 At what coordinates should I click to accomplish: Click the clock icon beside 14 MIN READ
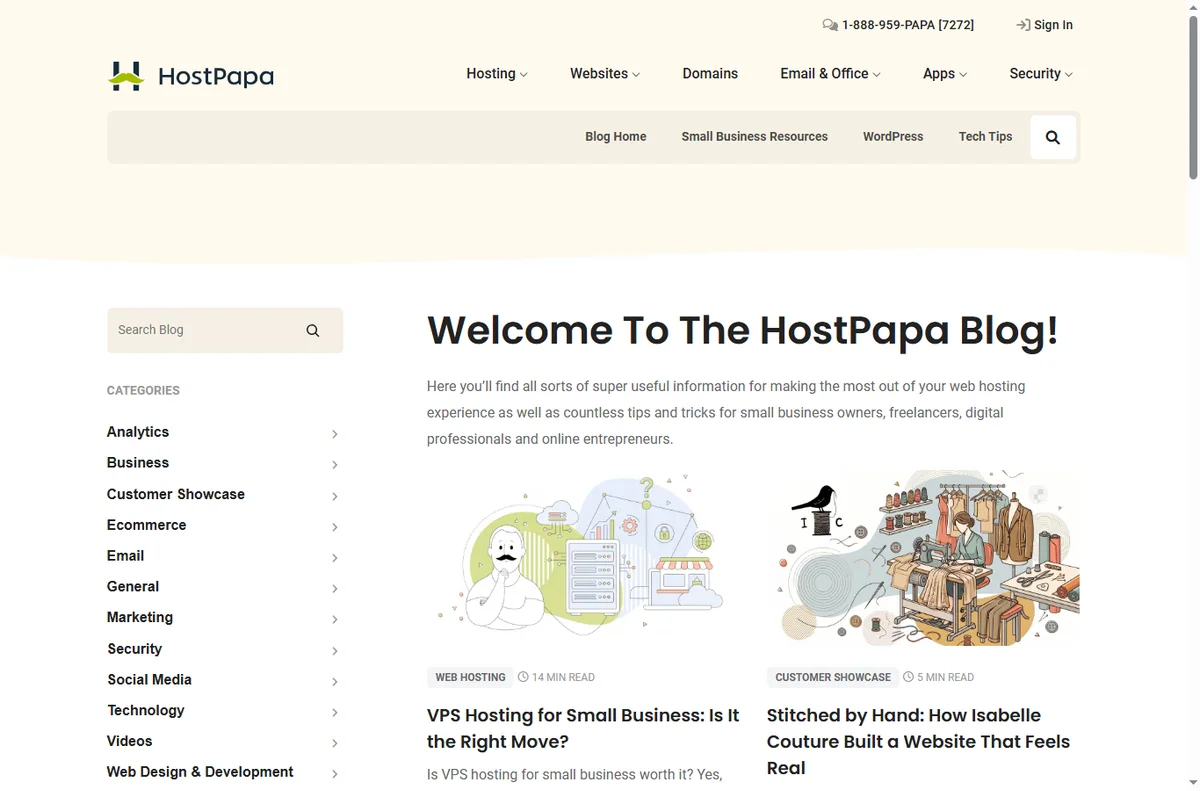523,677
